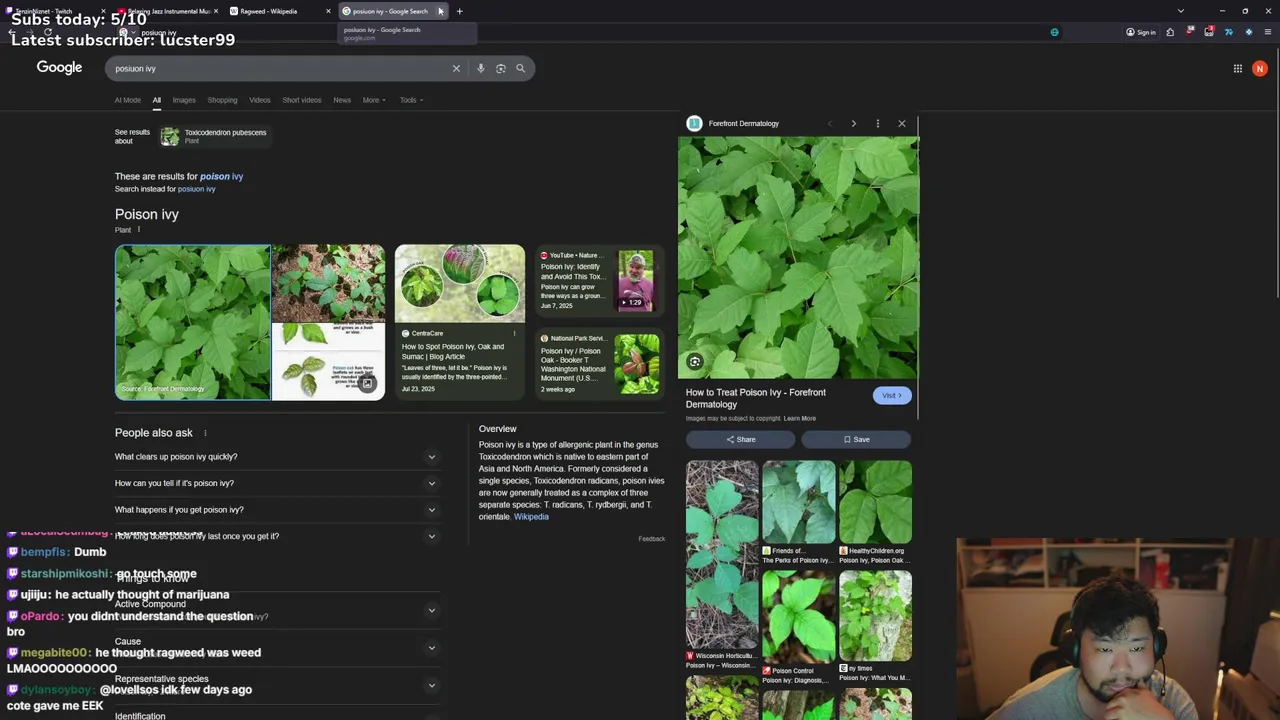Image resolution: width=1280 pixels, height=720 pixels.
Task: Open the options menu on the CentraCare result
Action: coord(515,333)
